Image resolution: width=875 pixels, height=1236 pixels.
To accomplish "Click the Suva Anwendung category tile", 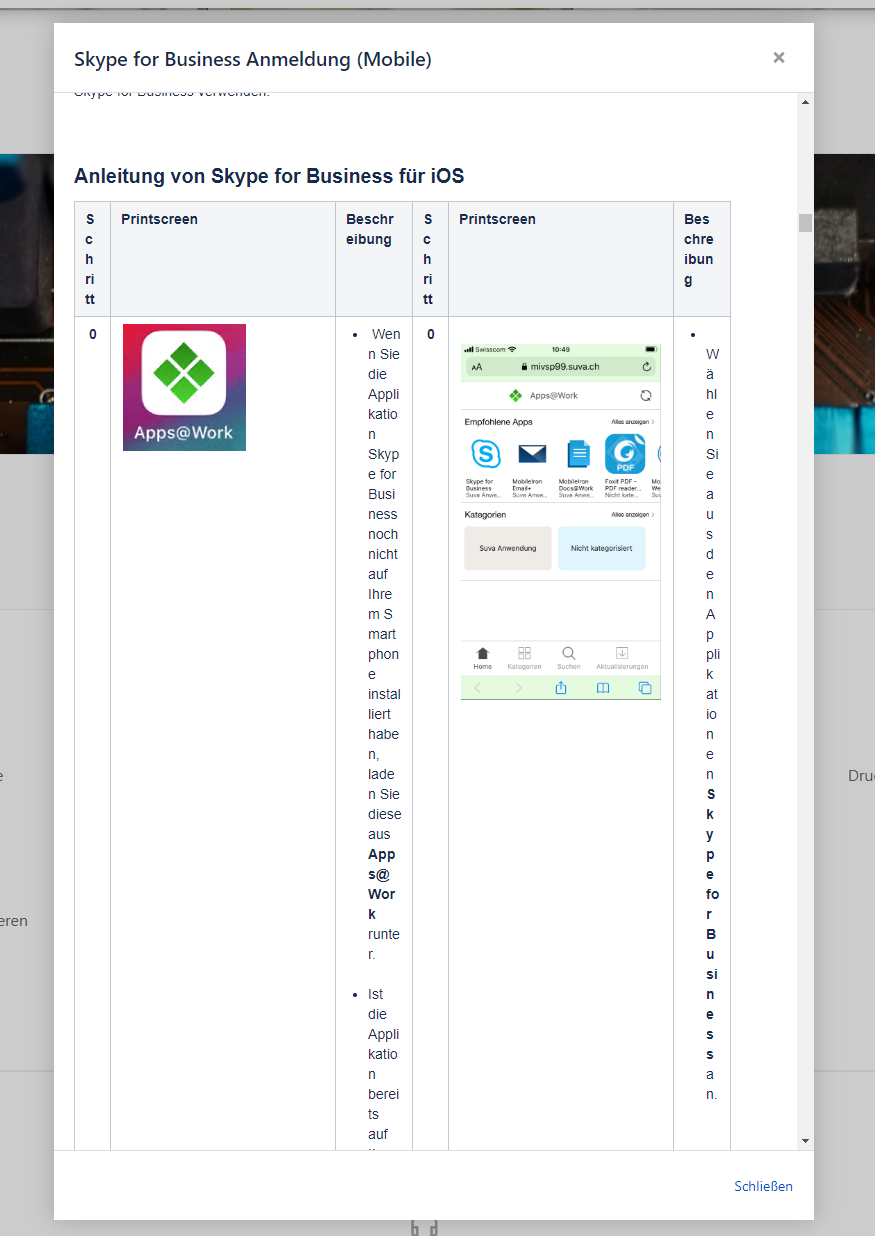I will [x=508, y=548].
